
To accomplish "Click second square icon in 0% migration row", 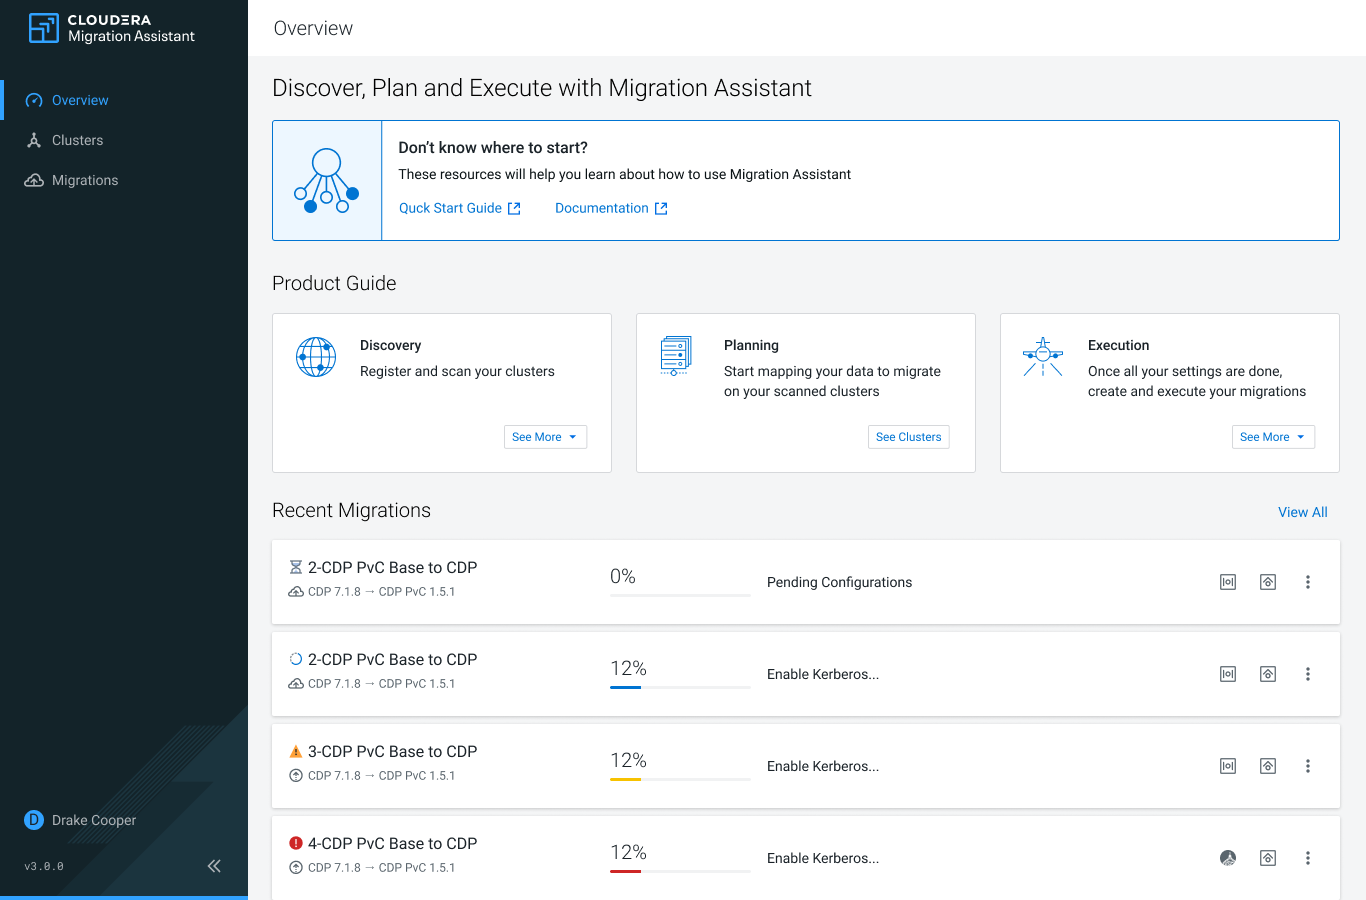I will coord(1267,582).
